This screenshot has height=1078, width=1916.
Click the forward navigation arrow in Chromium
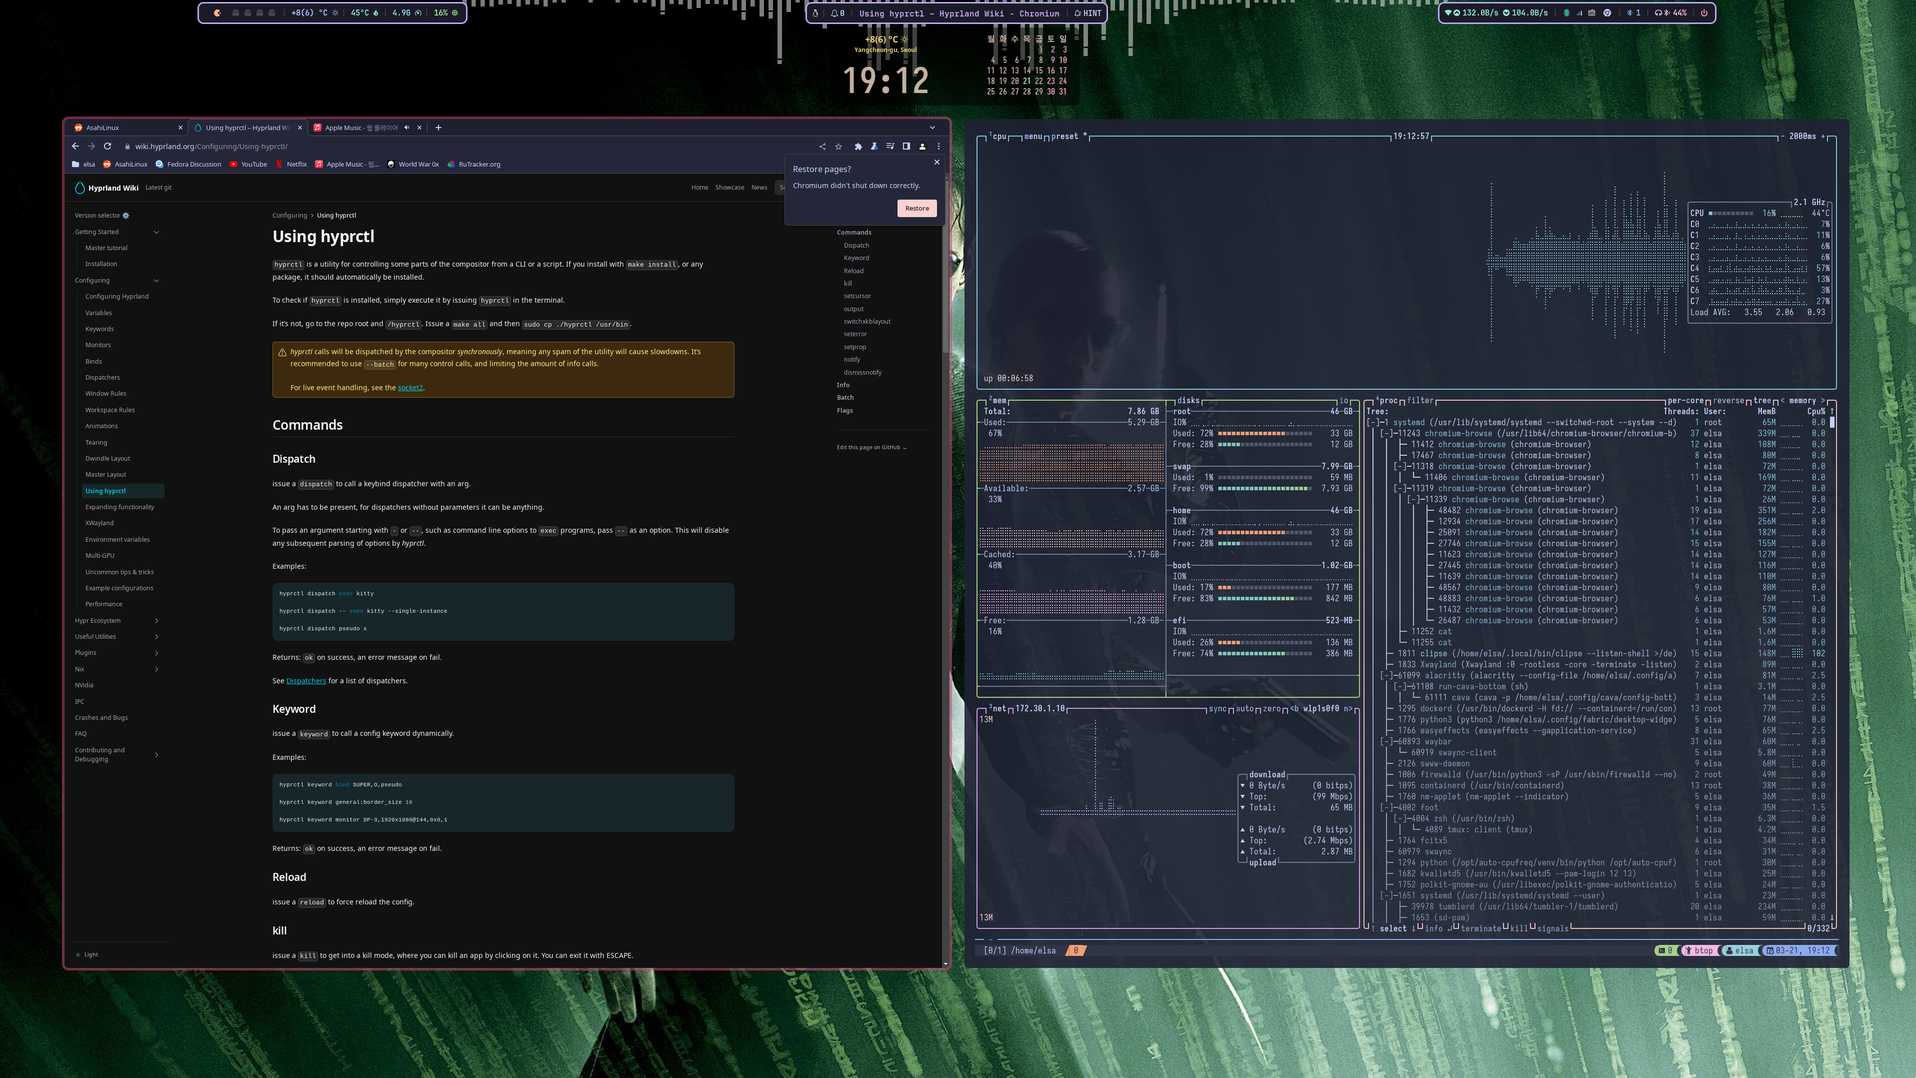click(91, 146)
